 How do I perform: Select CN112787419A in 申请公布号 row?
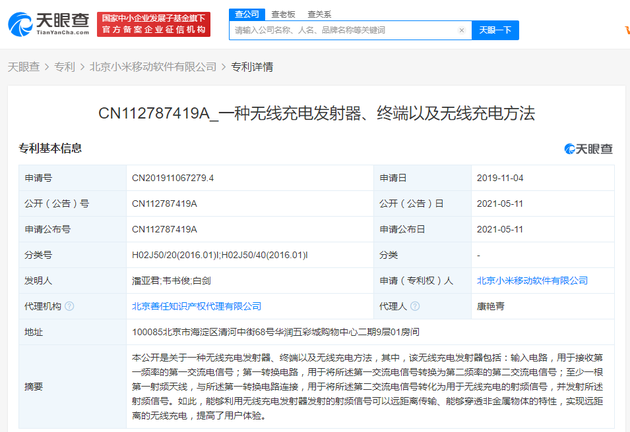pos(164,229)
